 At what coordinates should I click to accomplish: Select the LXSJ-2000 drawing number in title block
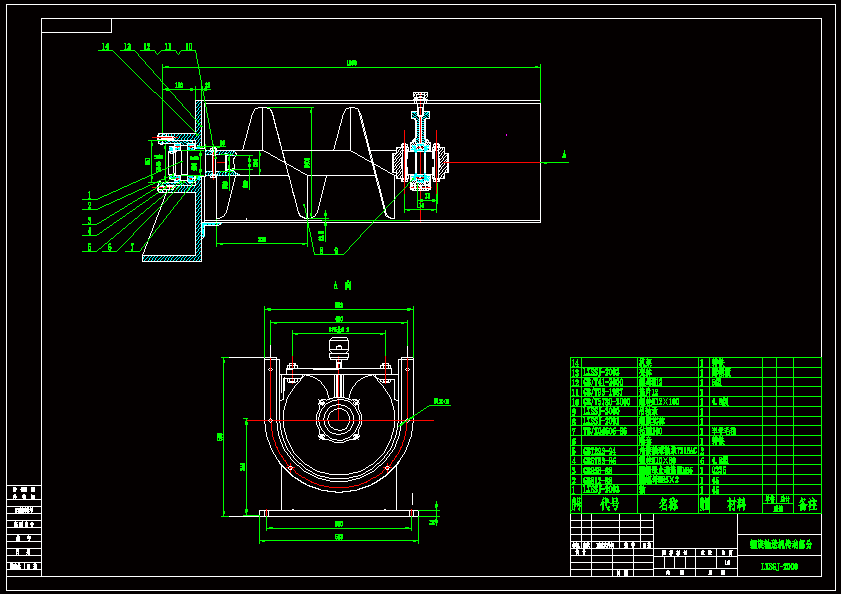(779, 567)
